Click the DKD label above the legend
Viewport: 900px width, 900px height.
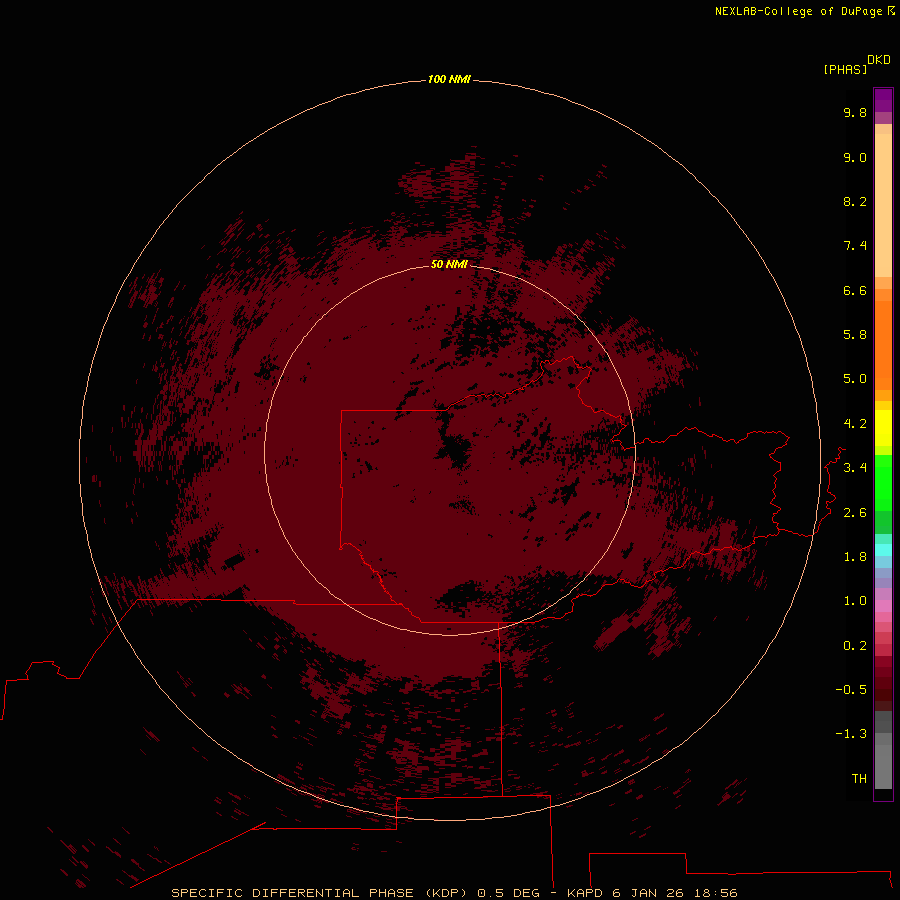[x=879, y=60]
